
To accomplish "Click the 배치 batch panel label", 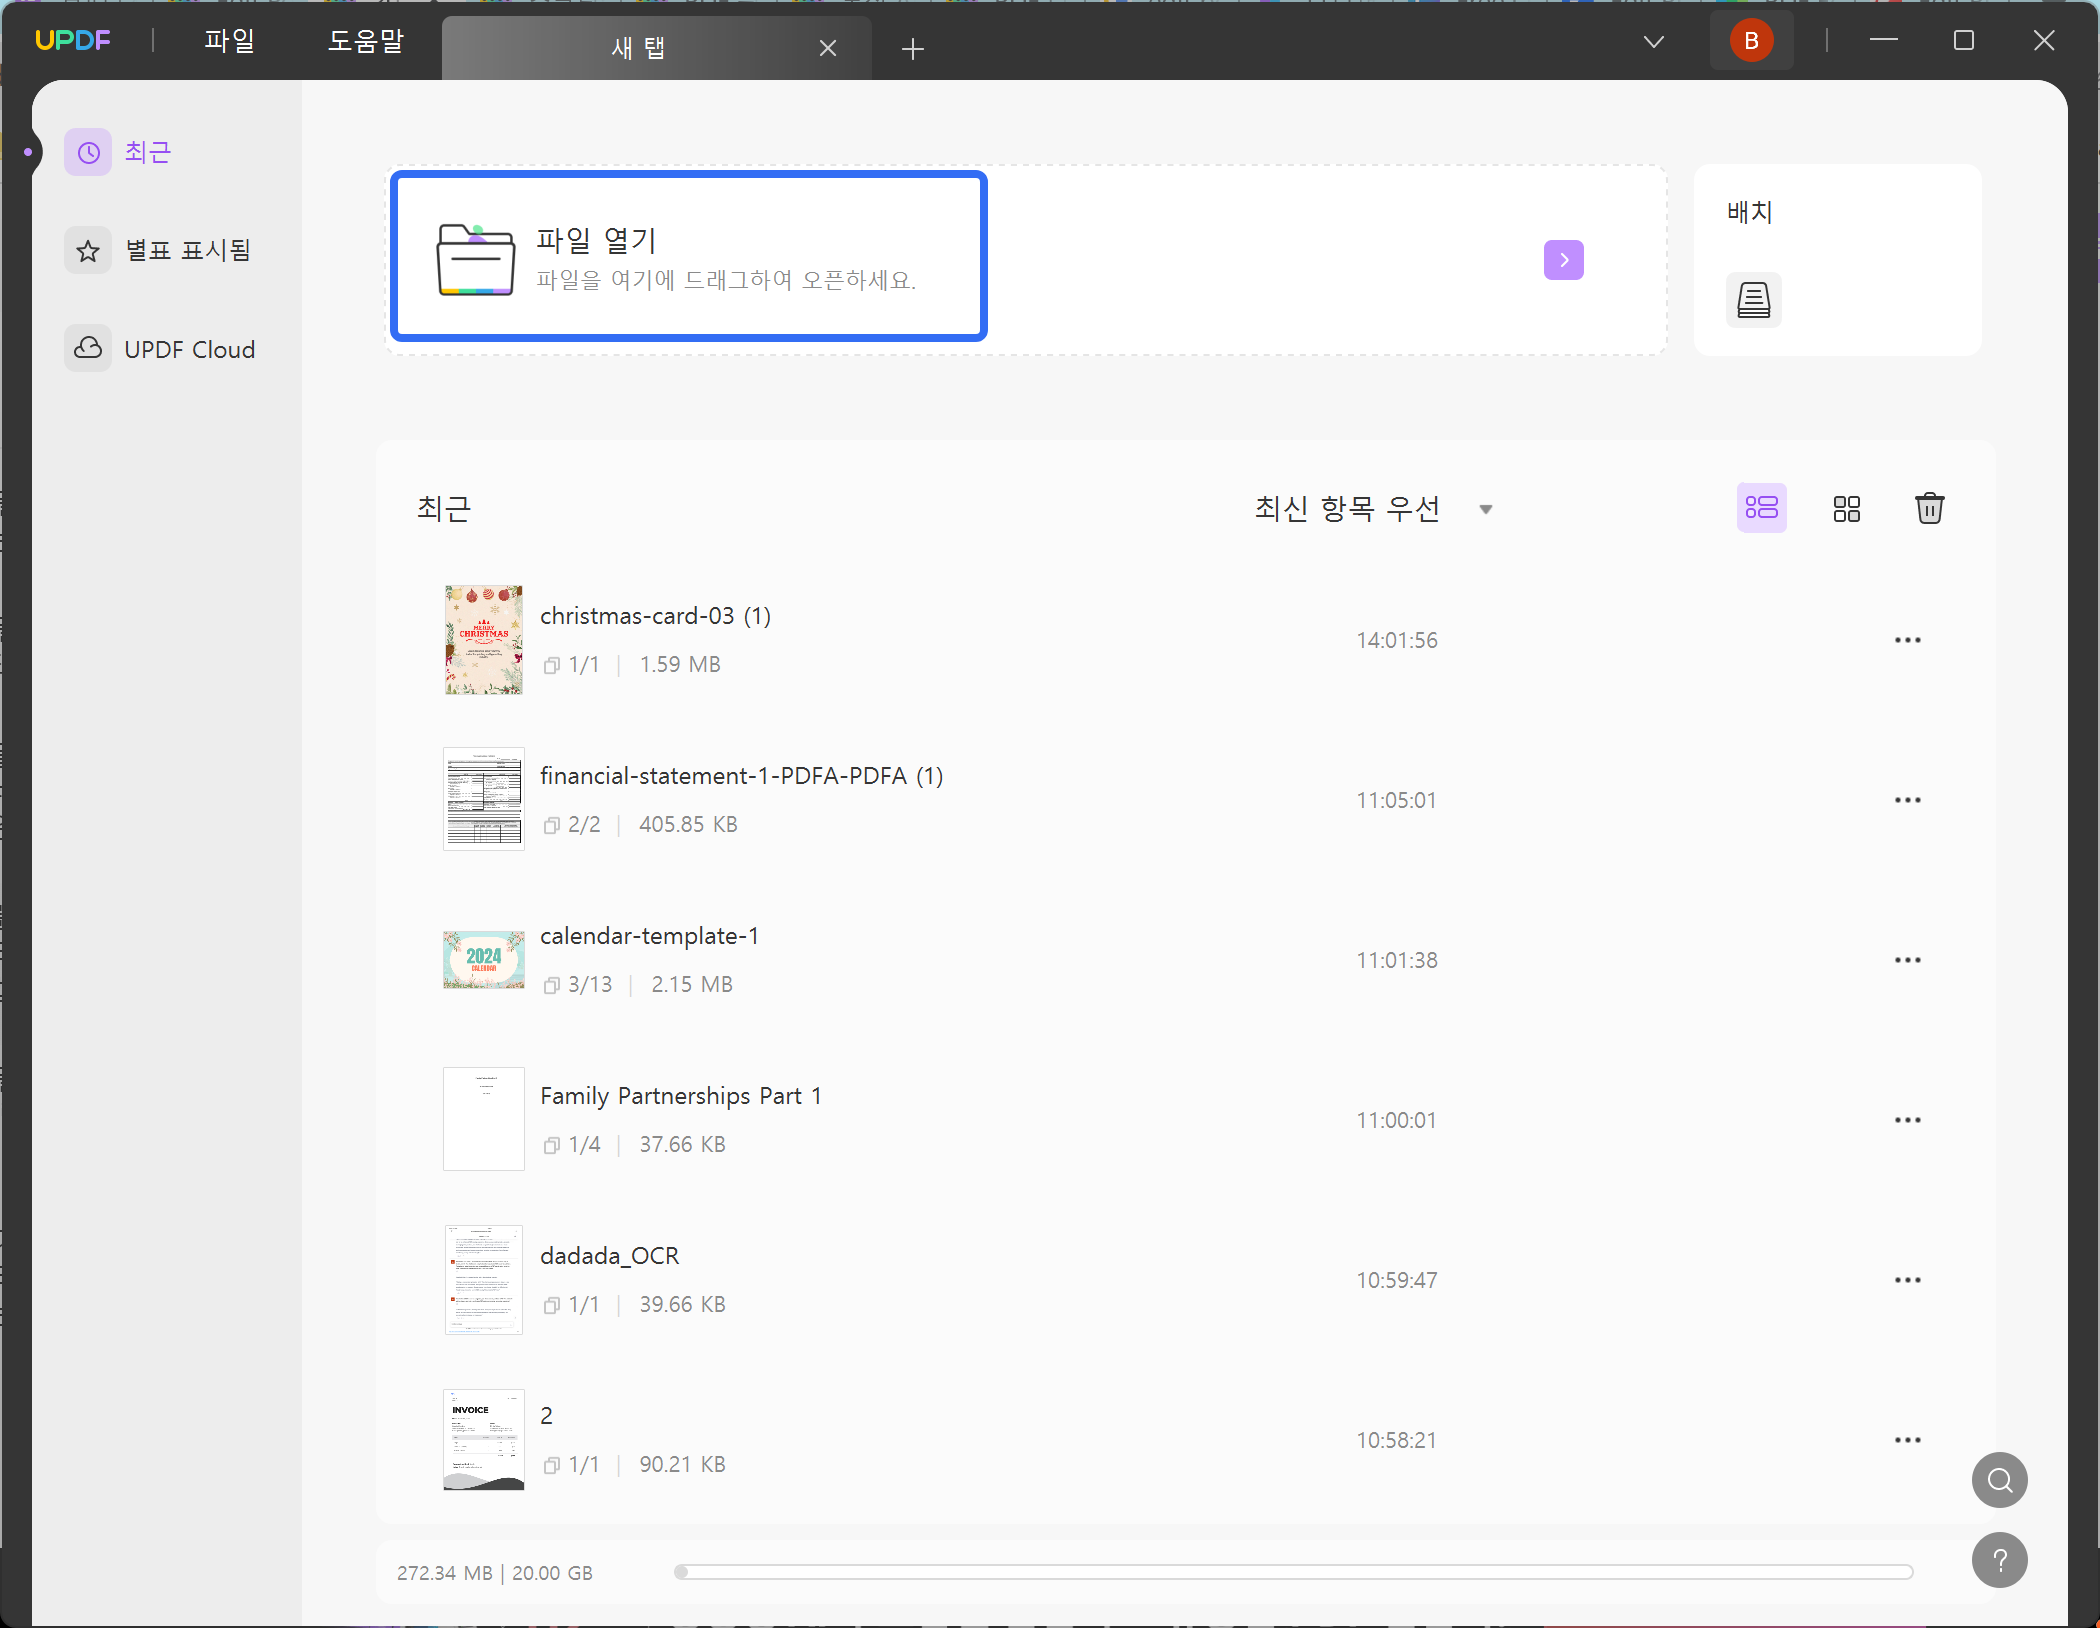I will 1750,212.
